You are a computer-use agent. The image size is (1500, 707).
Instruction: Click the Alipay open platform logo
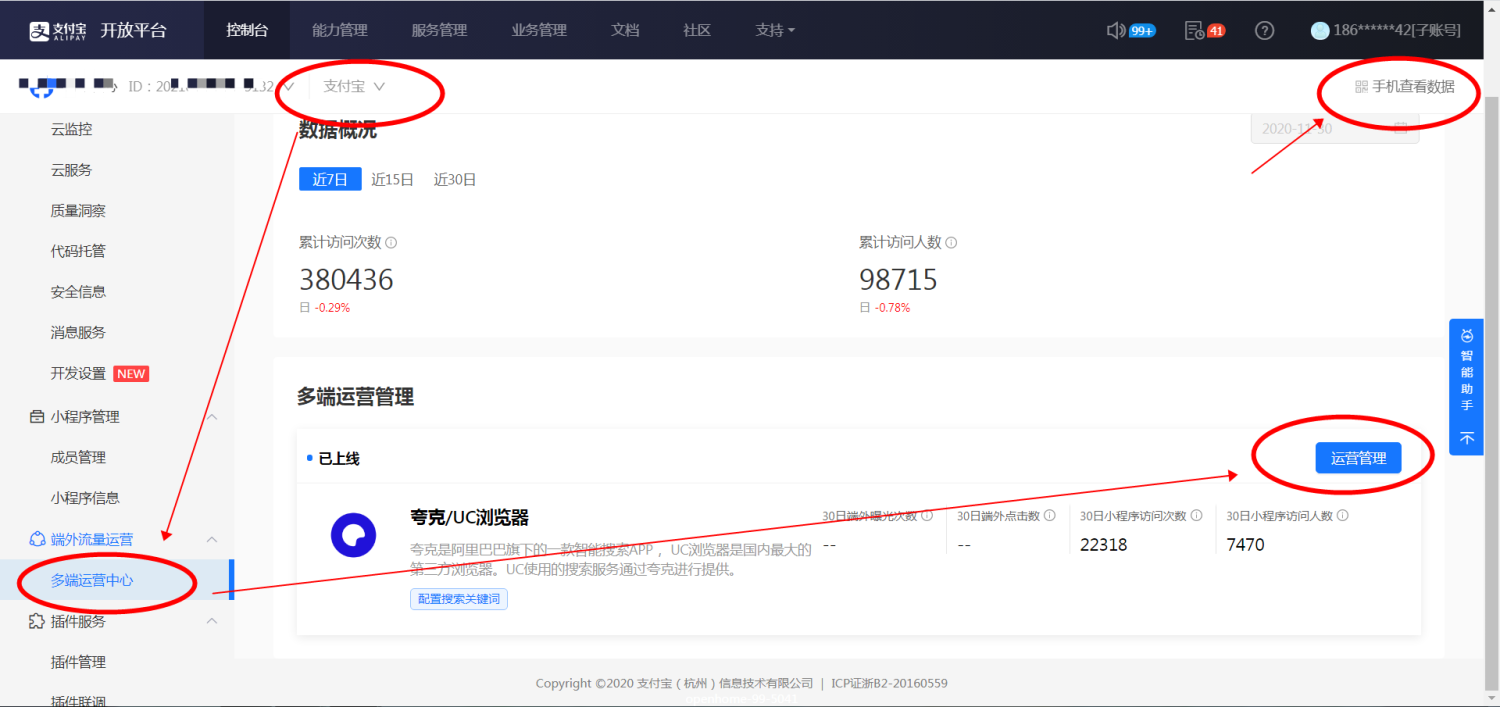[x=97, y=30]
